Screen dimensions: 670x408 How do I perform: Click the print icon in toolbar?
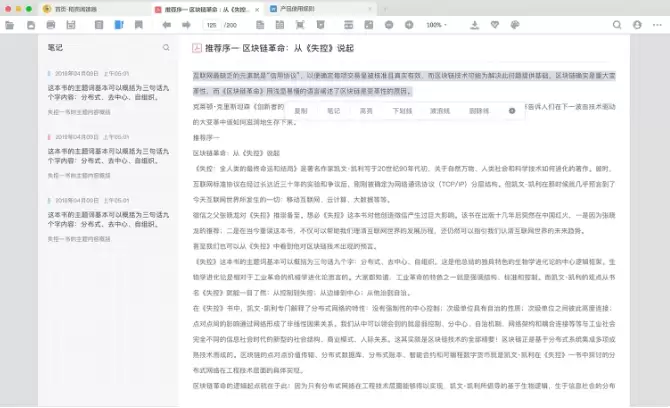(x=51, y=25)
